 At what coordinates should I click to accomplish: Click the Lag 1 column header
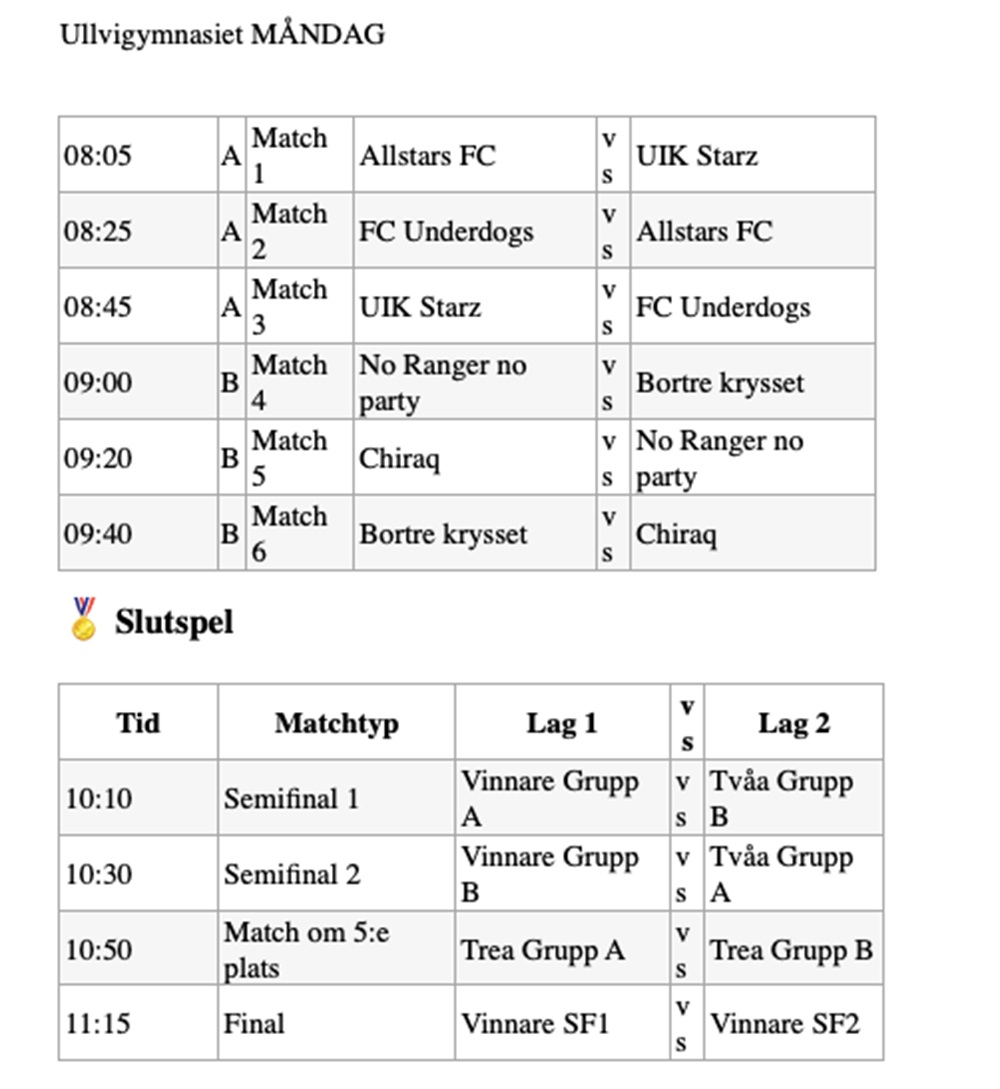(562, 723)
